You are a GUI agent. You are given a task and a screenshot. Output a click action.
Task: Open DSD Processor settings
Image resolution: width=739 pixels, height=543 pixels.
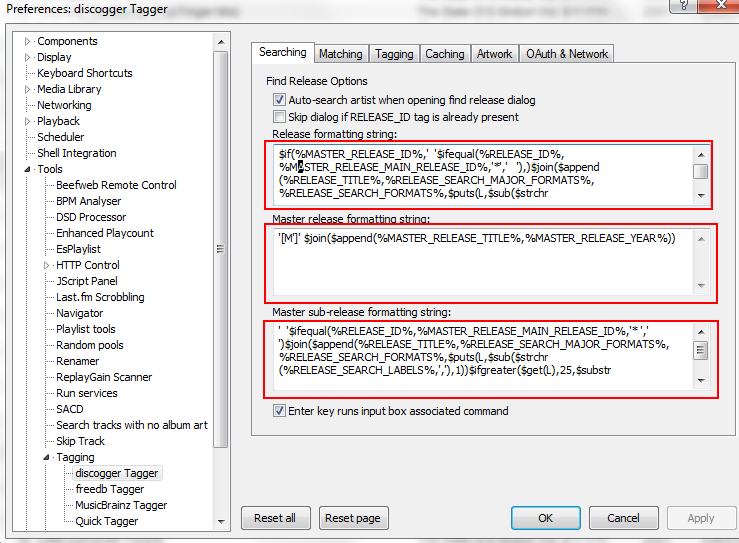(91, 217)
